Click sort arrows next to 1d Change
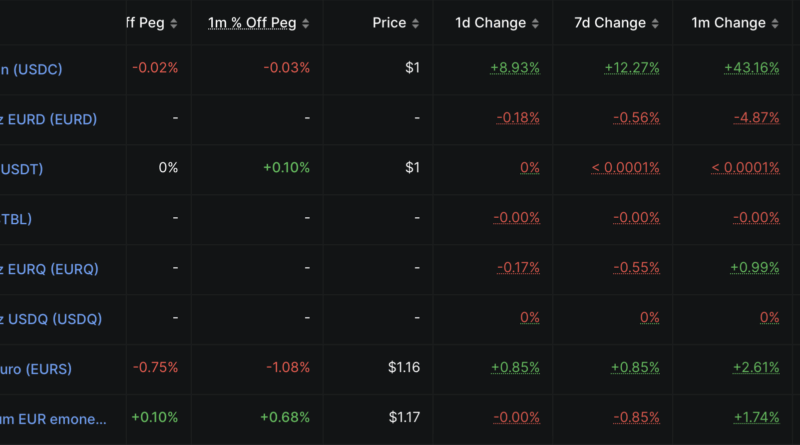 pos(535,23)
